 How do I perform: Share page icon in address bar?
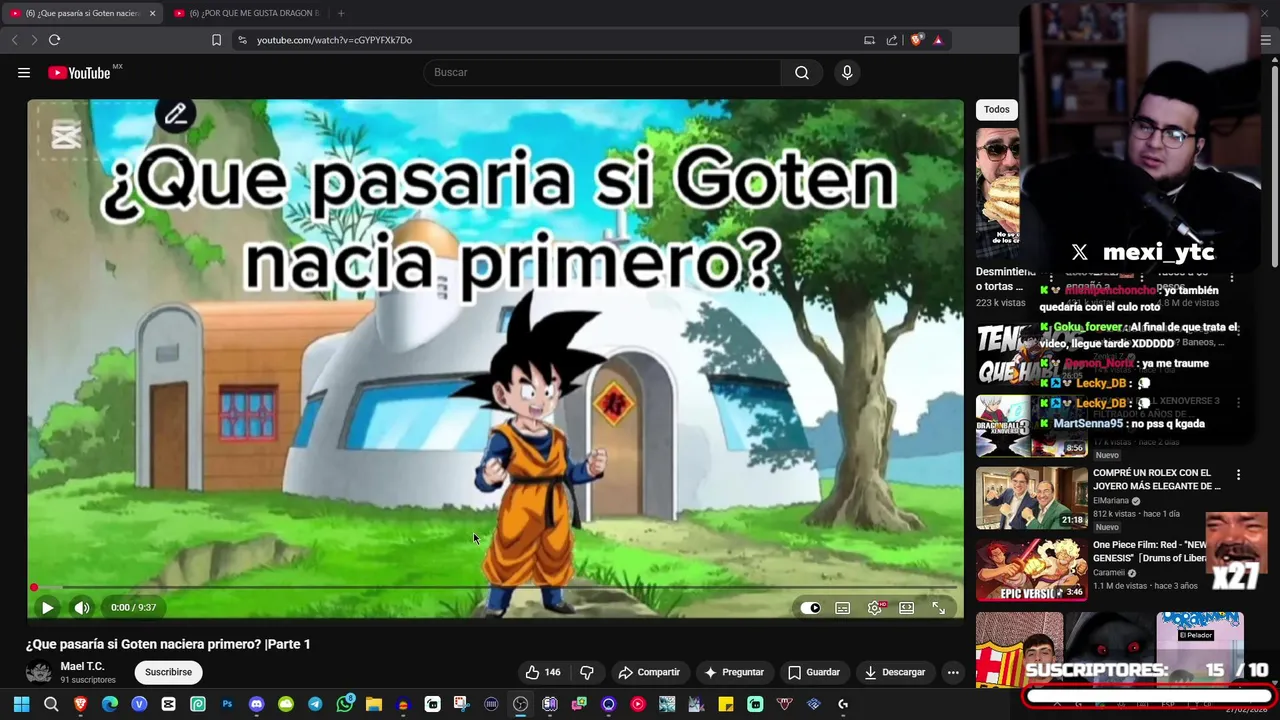[x=892, y=40]
